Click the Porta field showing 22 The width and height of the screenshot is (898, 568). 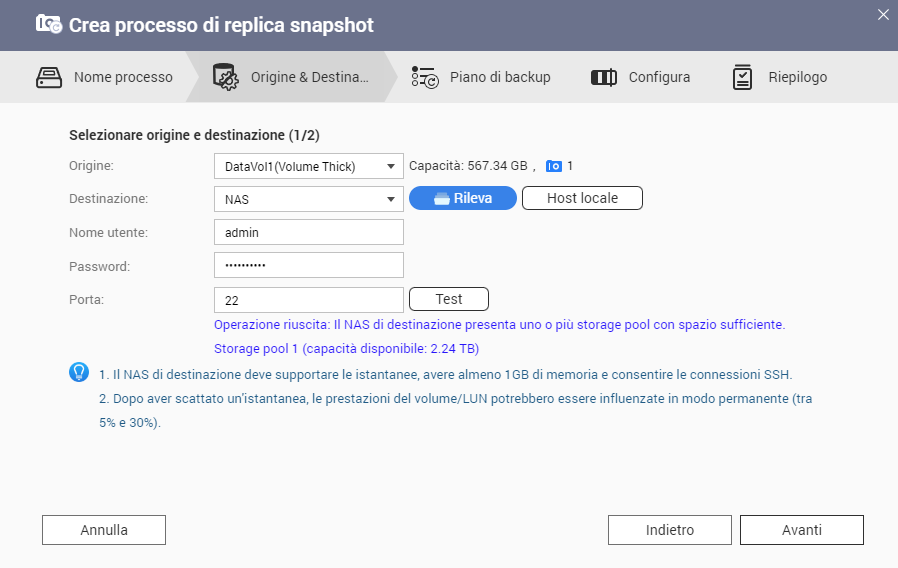(x=309, y=300)
